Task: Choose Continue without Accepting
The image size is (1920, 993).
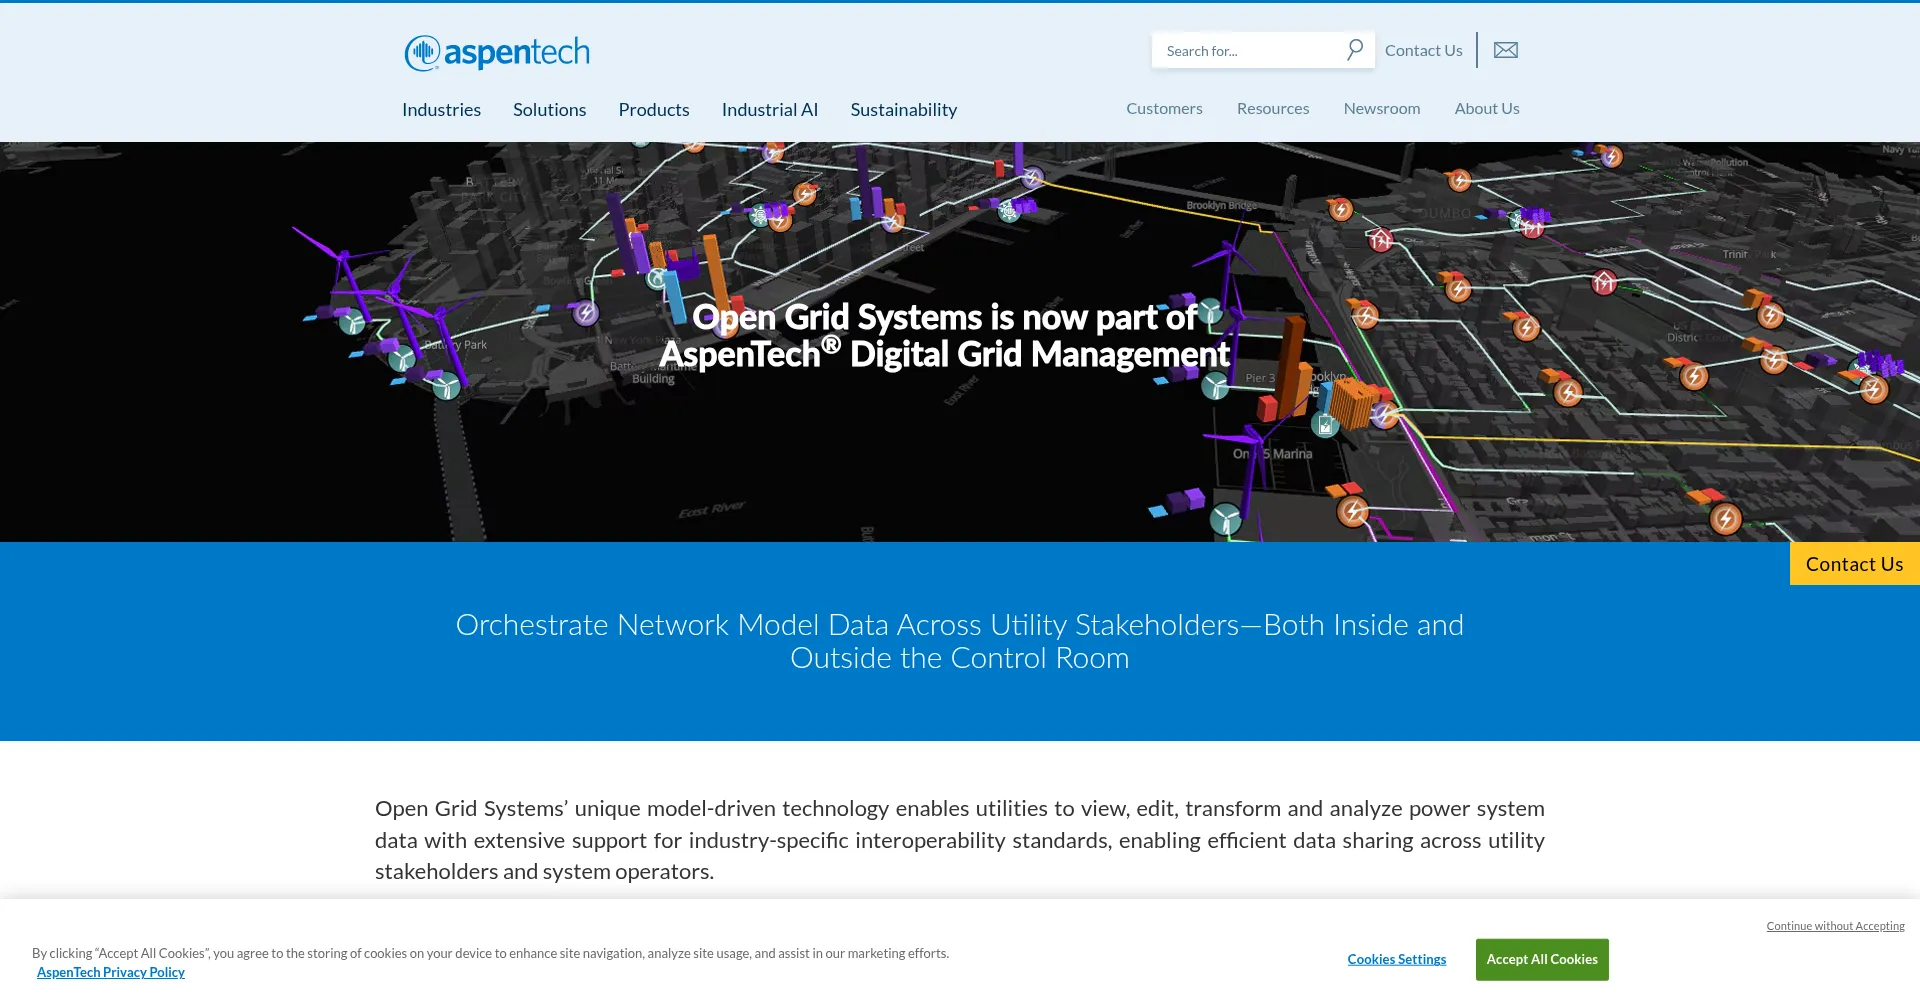Action: (1834, 926)
